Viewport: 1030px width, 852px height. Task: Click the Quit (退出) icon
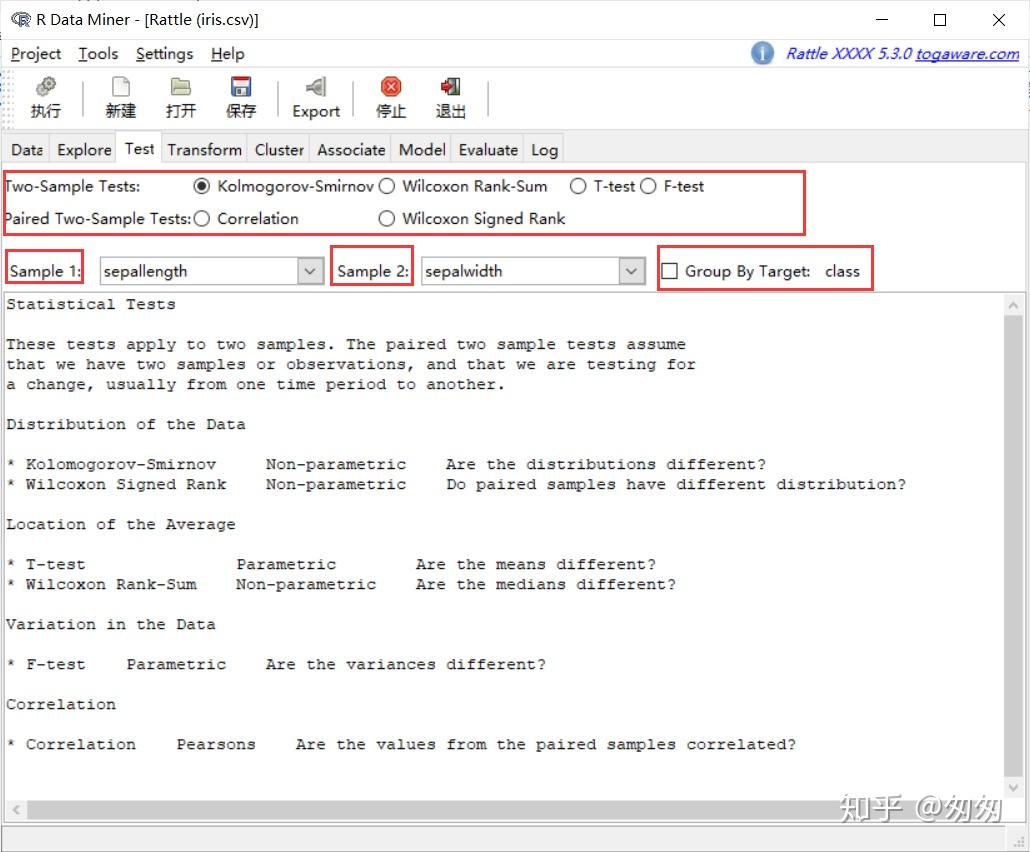click(451, 87)
